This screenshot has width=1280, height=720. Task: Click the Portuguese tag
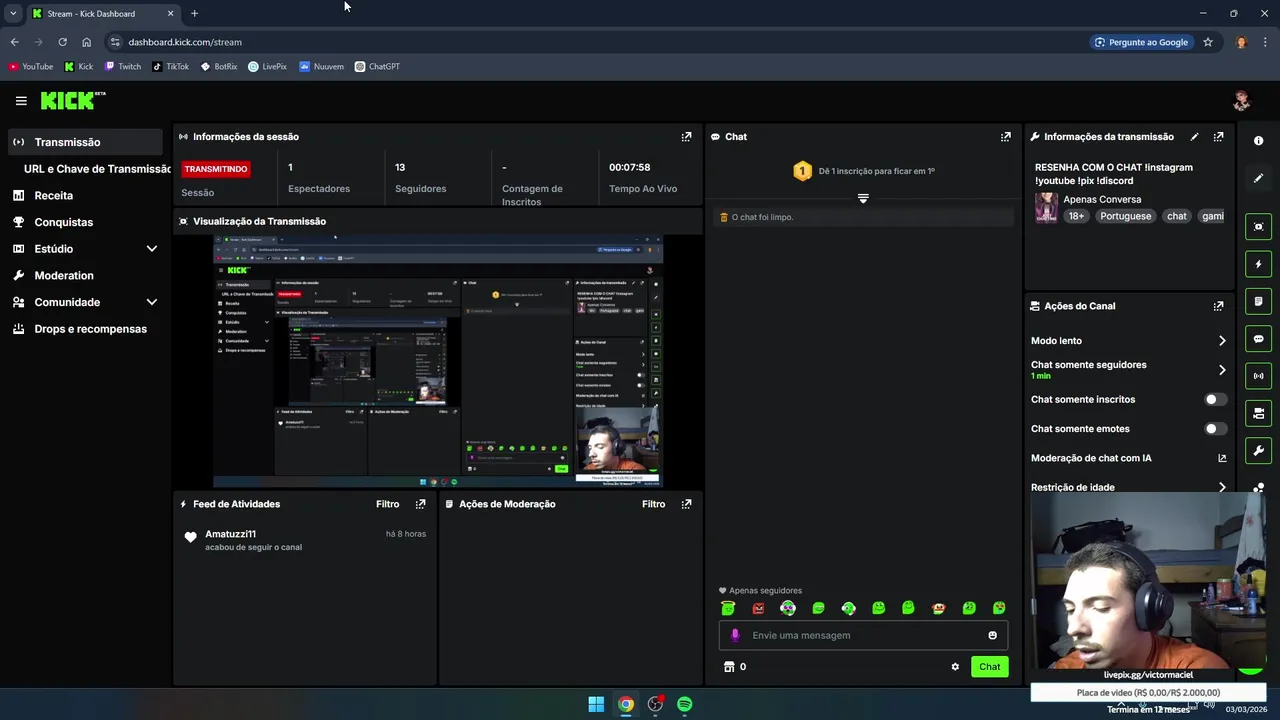1126,216
